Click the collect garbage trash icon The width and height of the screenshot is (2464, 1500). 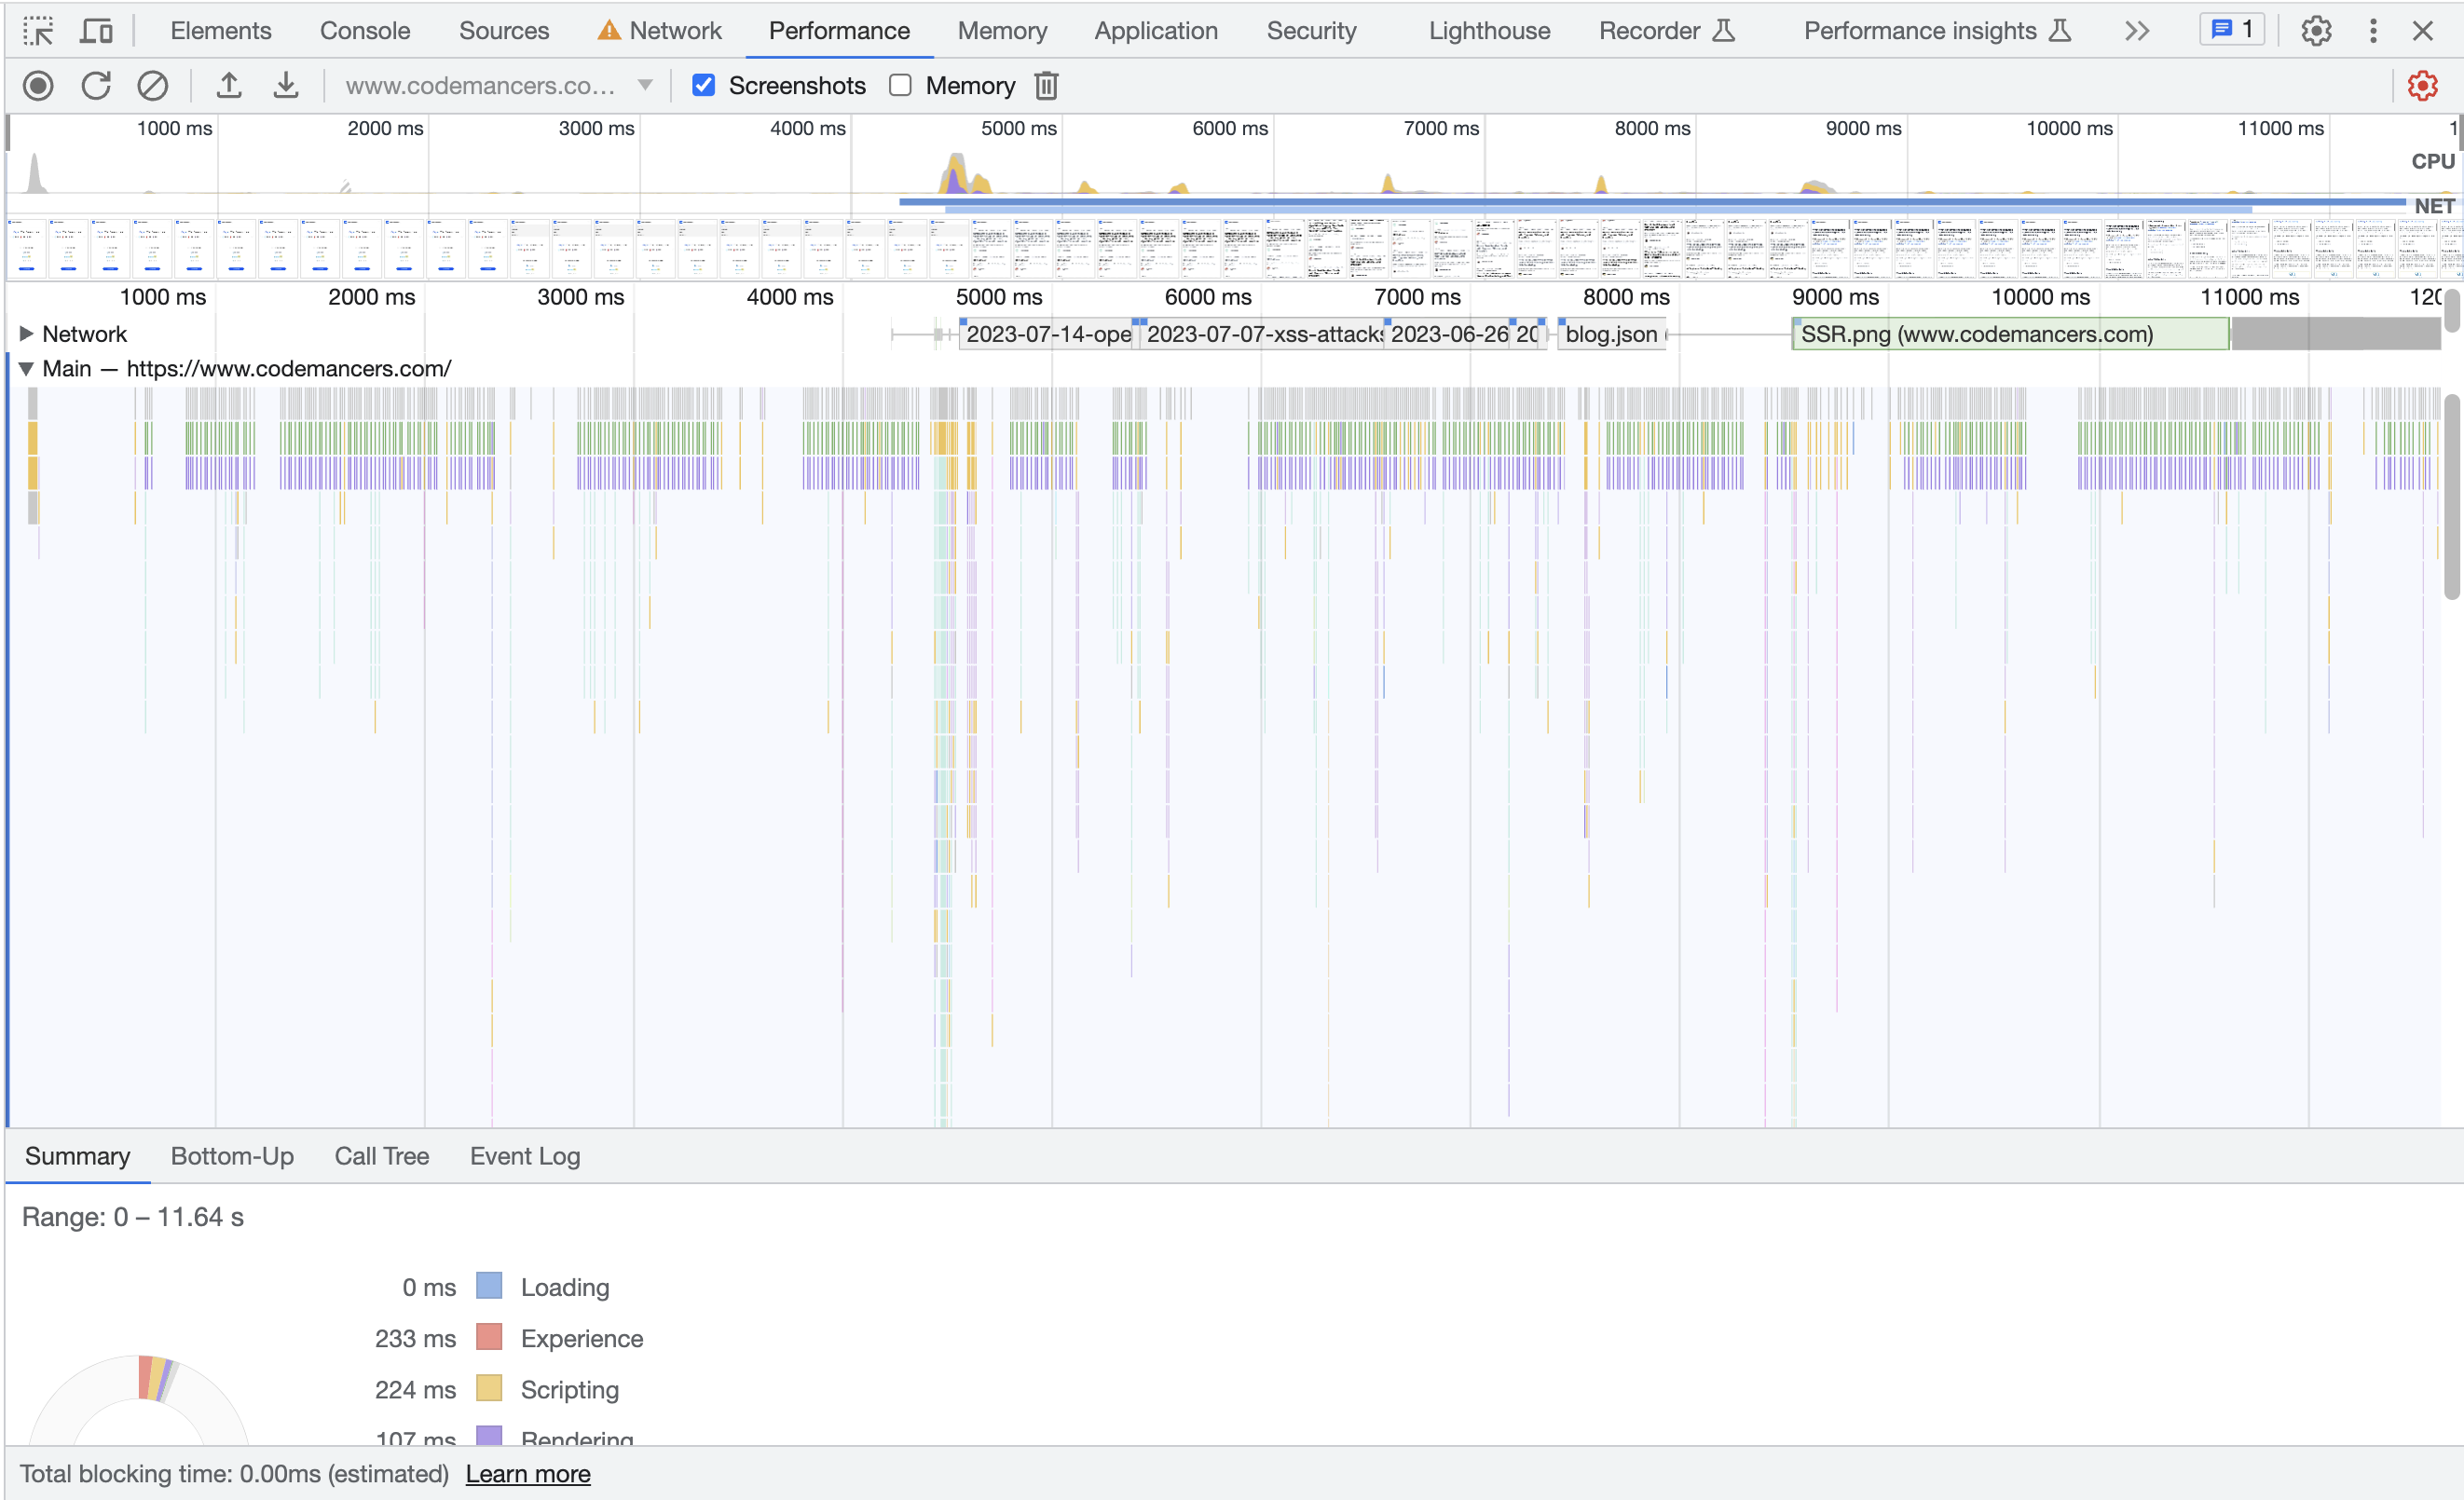click(1046, 86)
